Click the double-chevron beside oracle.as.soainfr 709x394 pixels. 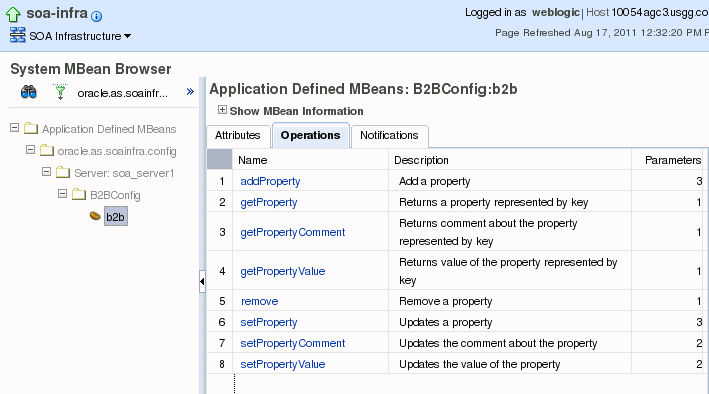tap(190, 92)
